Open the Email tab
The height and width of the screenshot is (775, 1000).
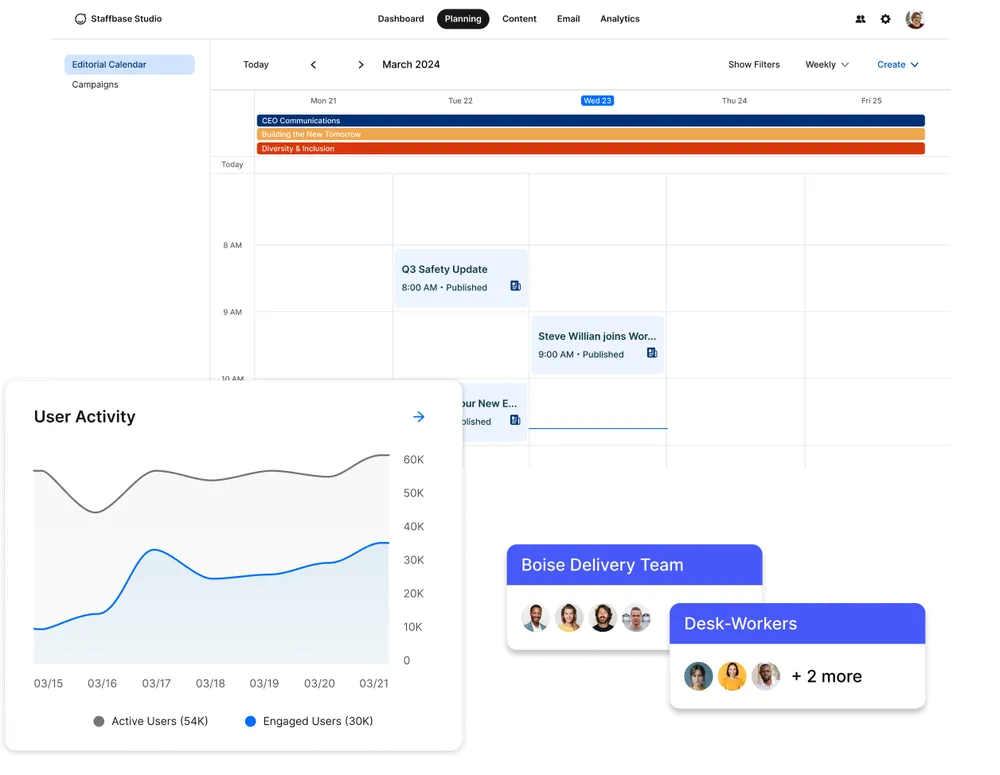[x=568, y=19]
